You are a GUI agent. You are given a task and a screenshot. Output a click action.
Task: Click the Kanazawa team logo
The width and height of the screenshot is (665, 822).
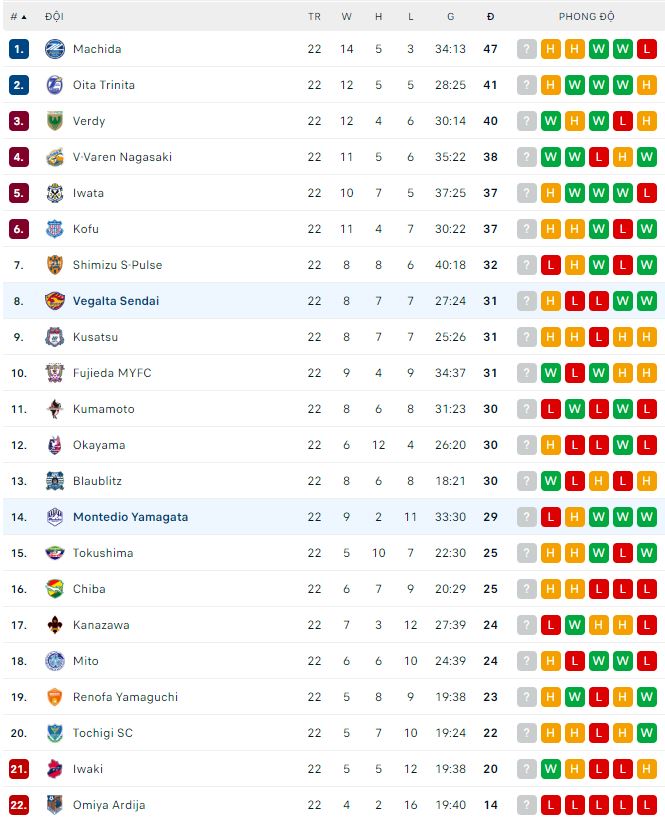tap(55, 625)
